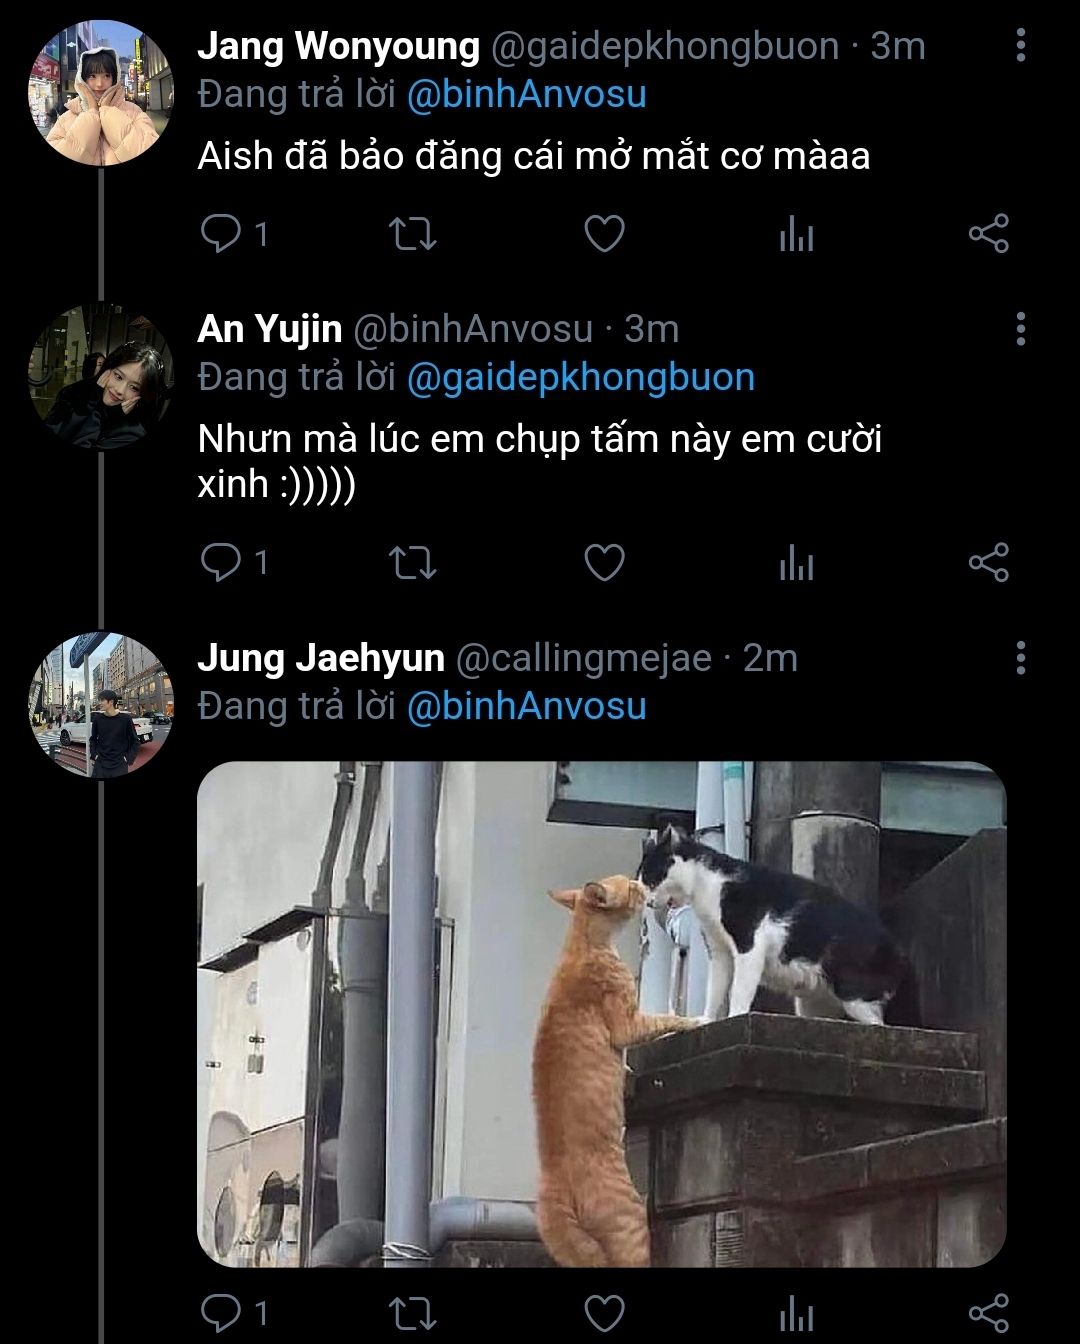View analytics of An Yujin's tweet
The width and height of the screenshot is (1080, 1344).
click(796, 563)
